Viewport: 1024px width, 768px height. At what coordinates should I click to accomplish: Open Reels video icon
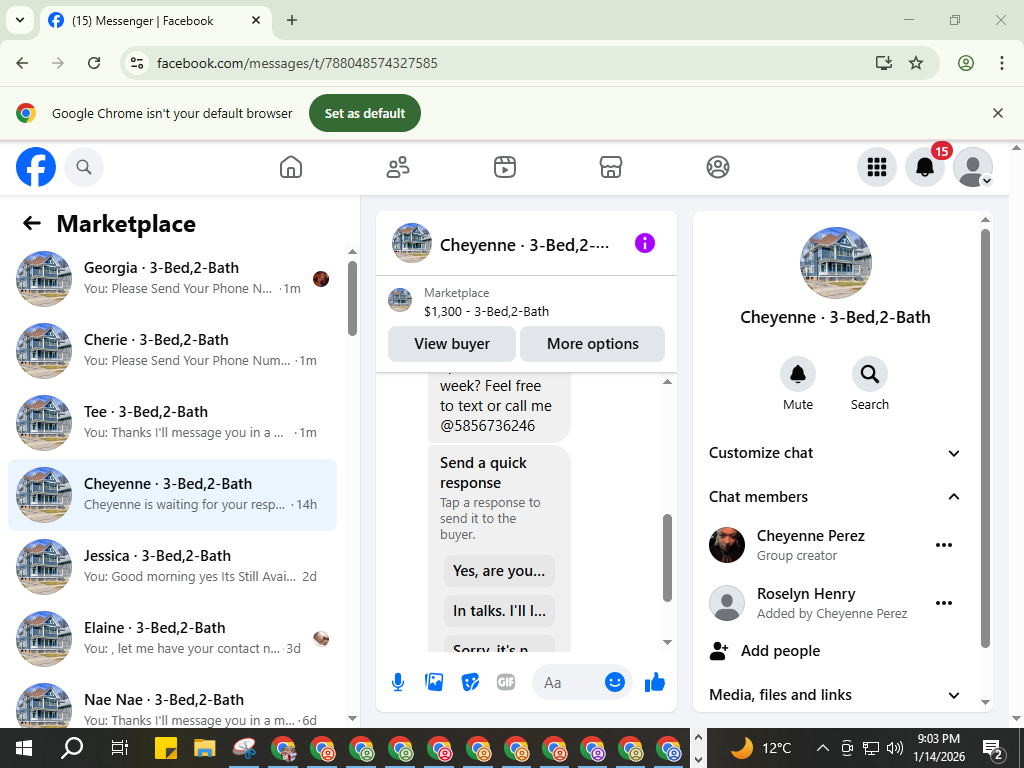pyautogui.click(x=504, y=167)
